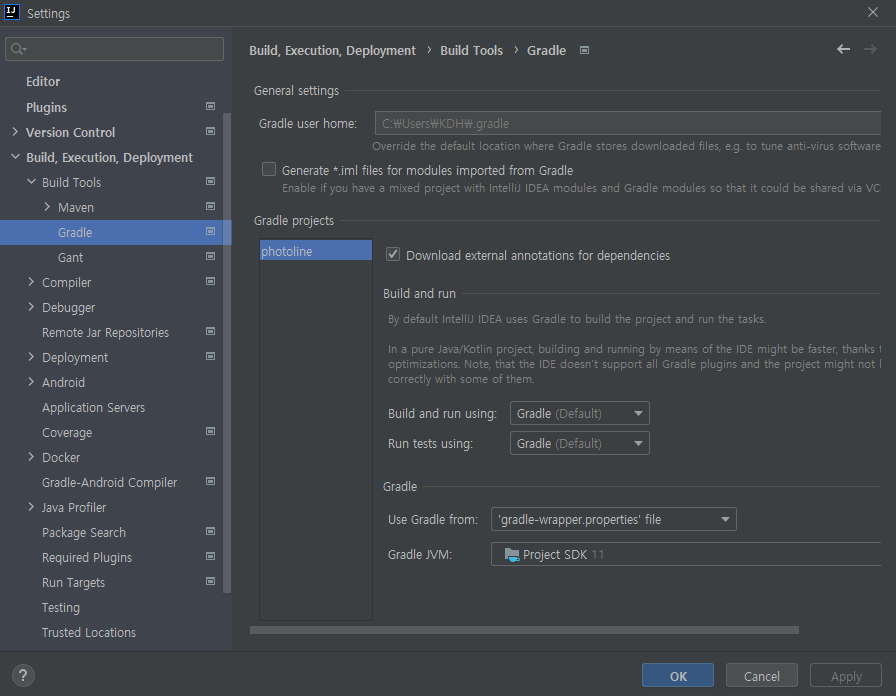Open the Gradle JVM Project SDK dropdown
Screen dimensions: 896x696
tap(686, 554)
